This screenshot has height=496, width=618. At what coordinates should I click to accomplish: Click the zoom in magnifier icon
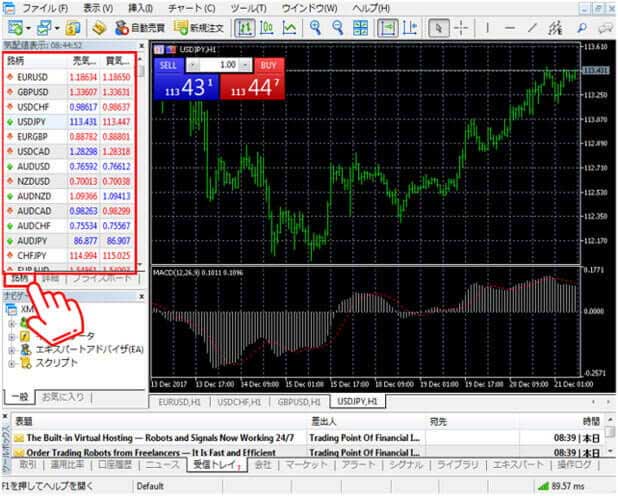click(316, 27)
